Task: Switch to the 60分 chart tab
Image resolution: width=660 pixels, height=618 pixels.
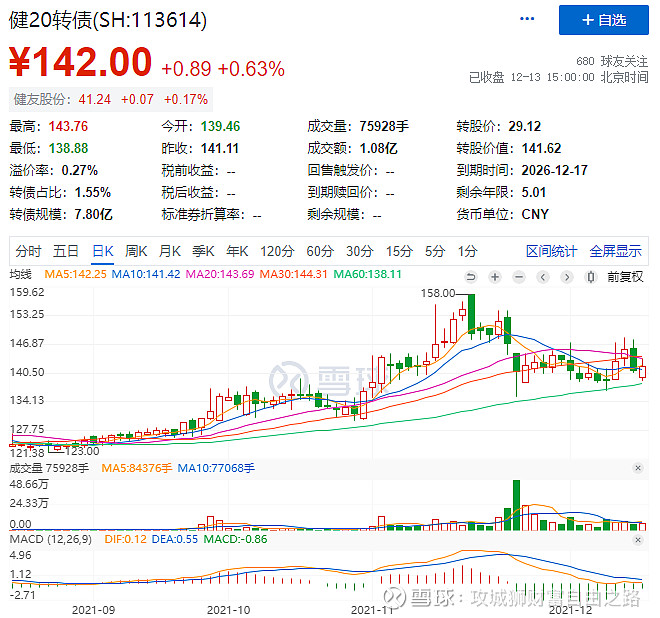Action: pyautogui.click(x=320, y=251)
